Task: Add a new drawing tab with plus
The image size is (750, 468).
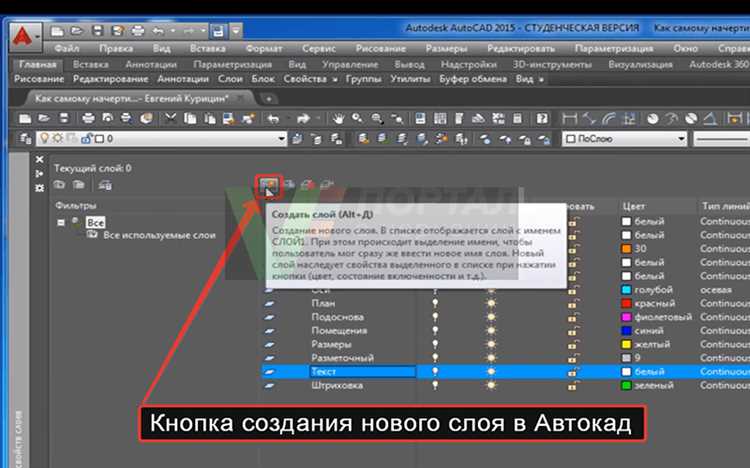Action: click(268, 98)
